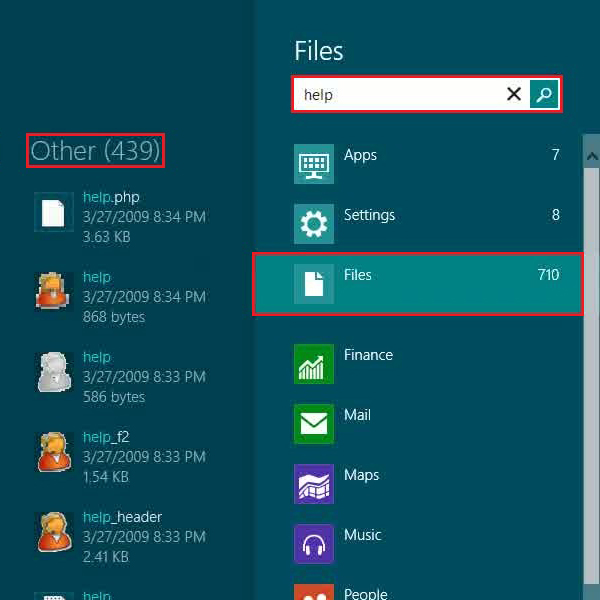Click the Settings label in search scopes
600x600 pixels.
coord(369,215)
